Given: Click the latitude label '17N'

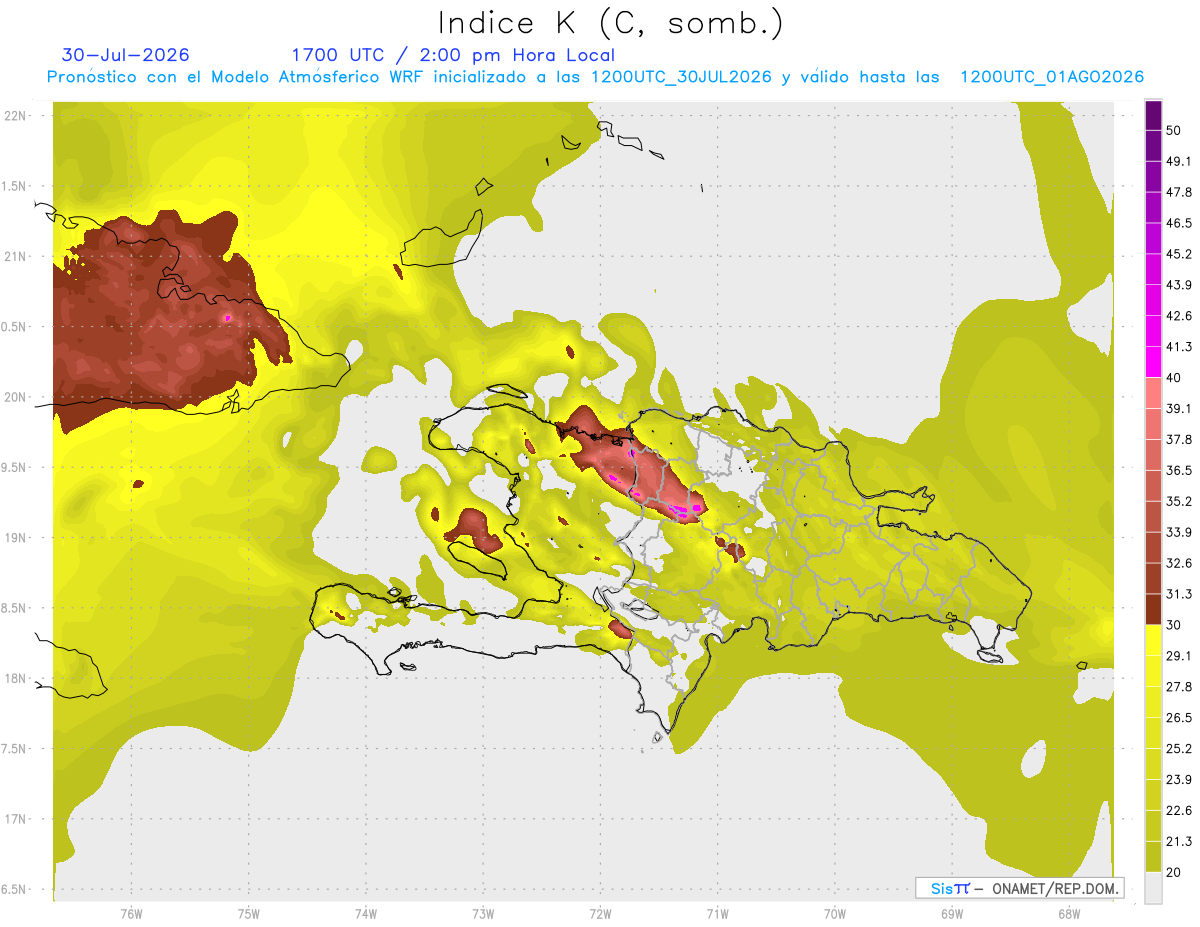Looking at the screenshot, I should pos(16,819).
